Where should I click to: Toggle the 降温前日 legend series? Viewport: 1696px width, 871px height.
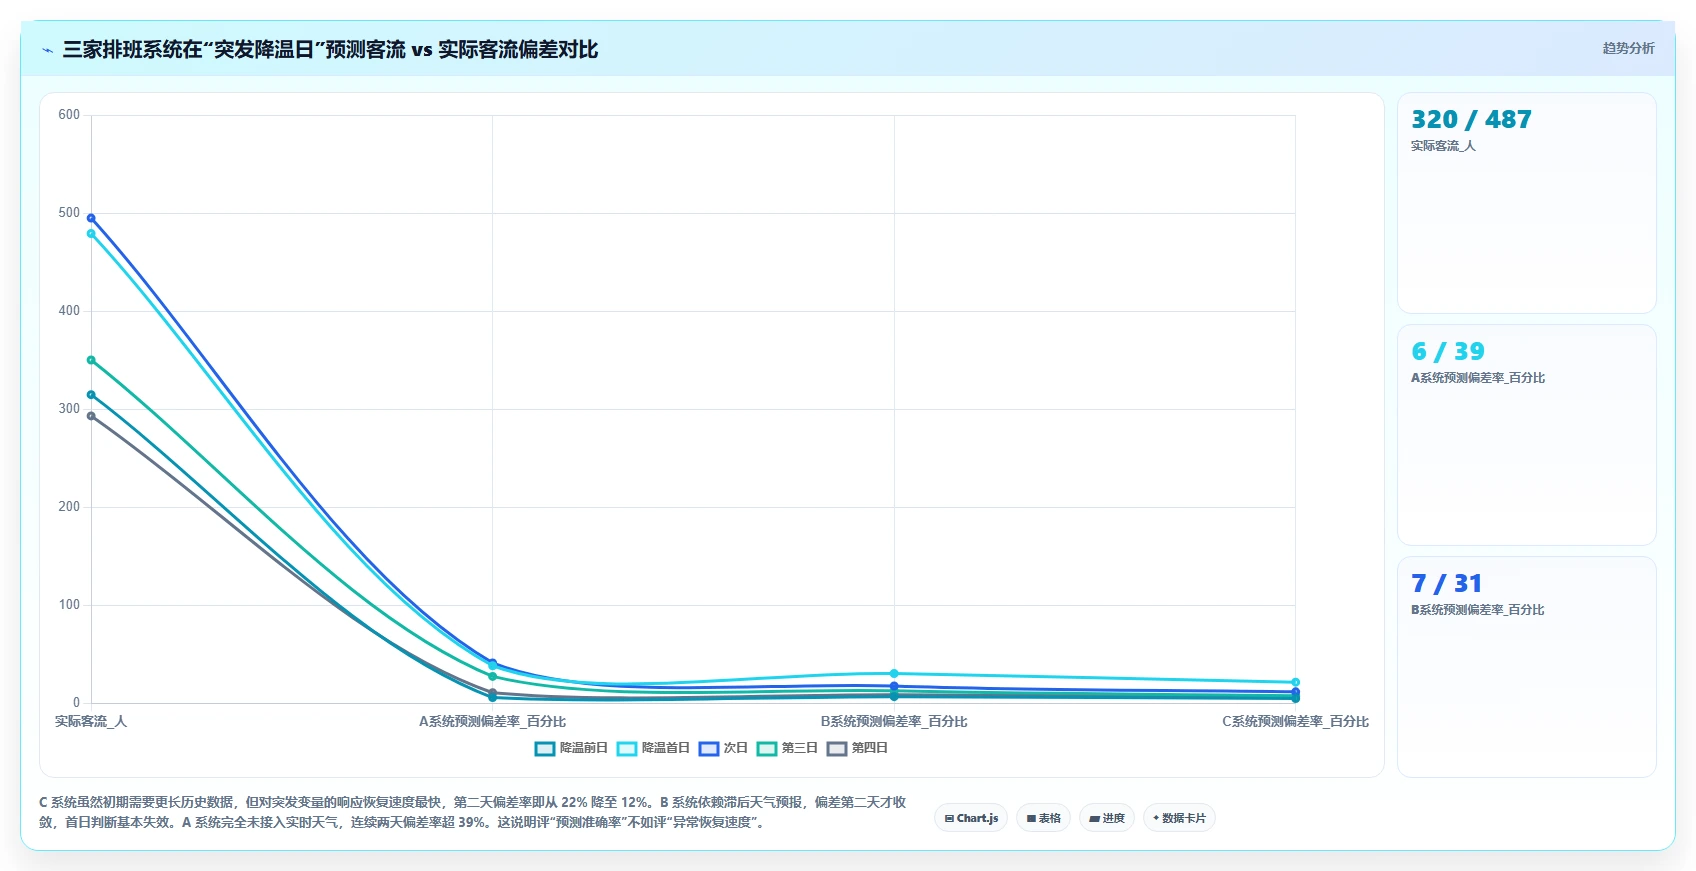tap(571, 748)
